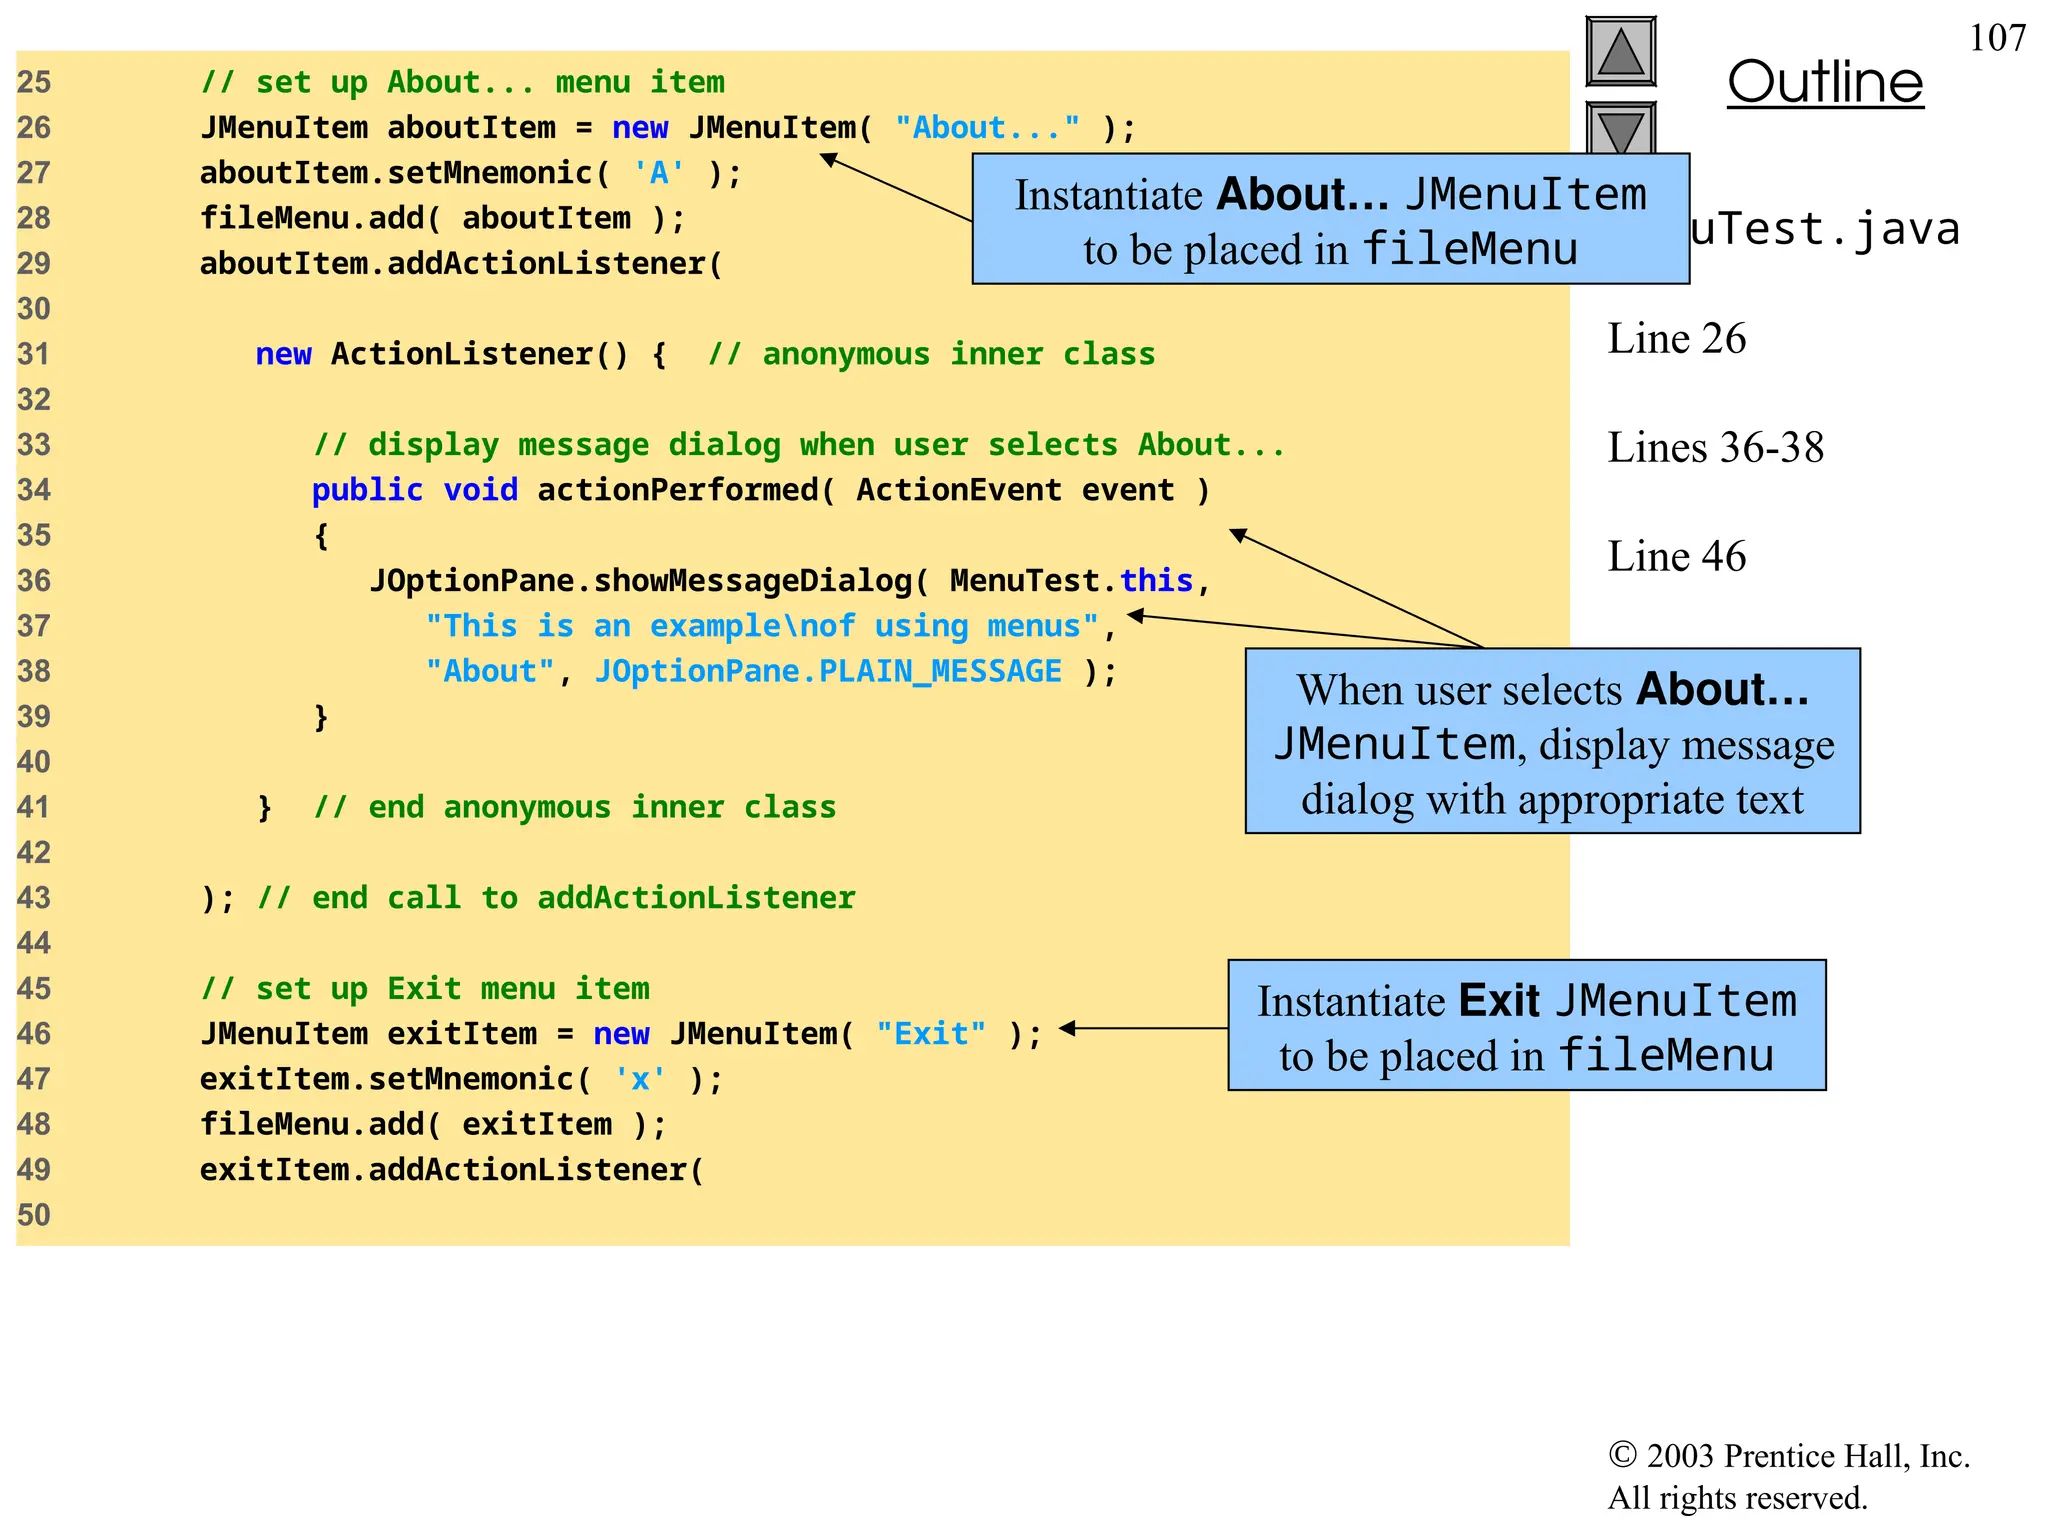
Task: Click the "Exit" string literal
Action: pos(931,1034)
